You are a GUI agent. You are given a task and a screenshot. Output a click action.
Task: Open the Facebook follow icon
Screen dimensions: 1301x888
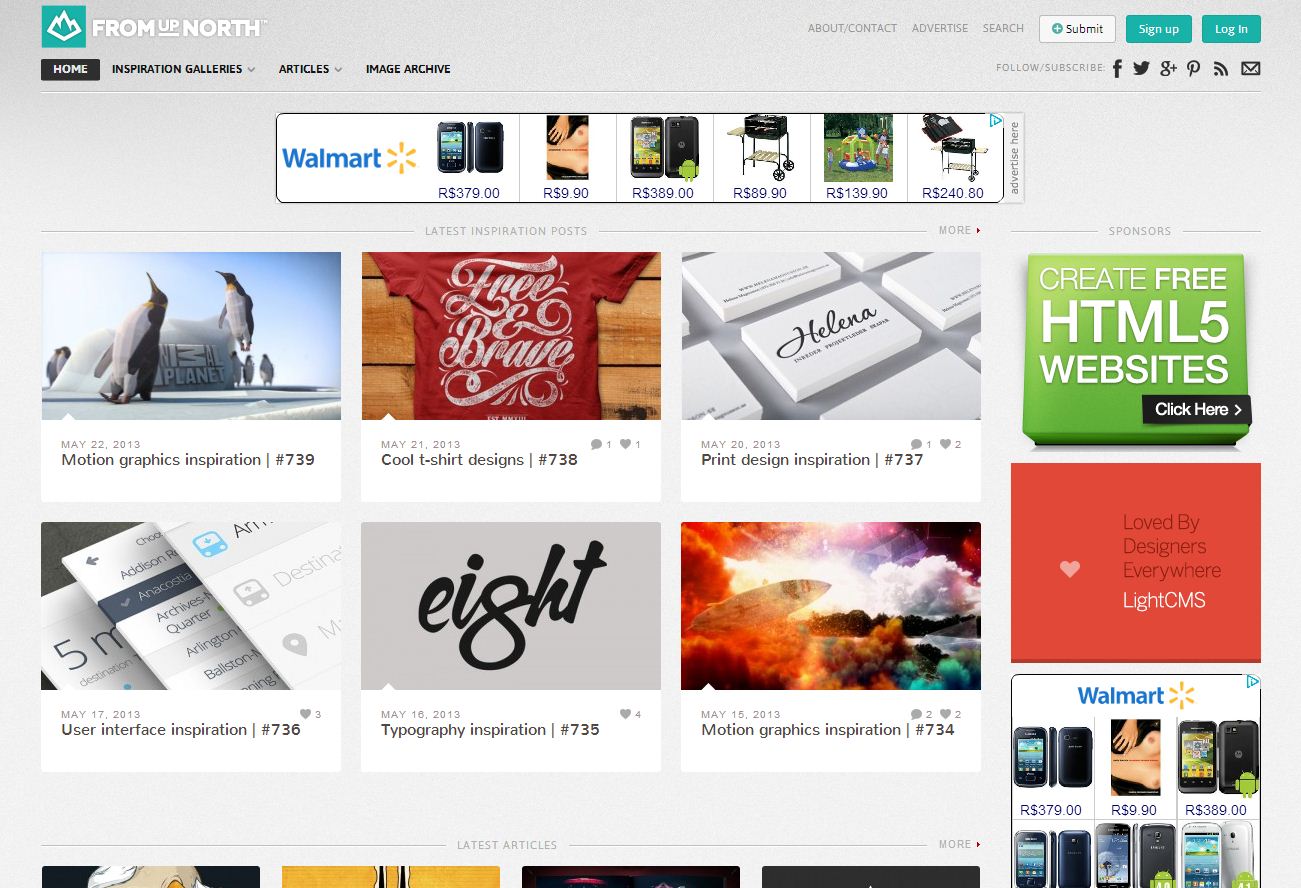(1117, 69)
